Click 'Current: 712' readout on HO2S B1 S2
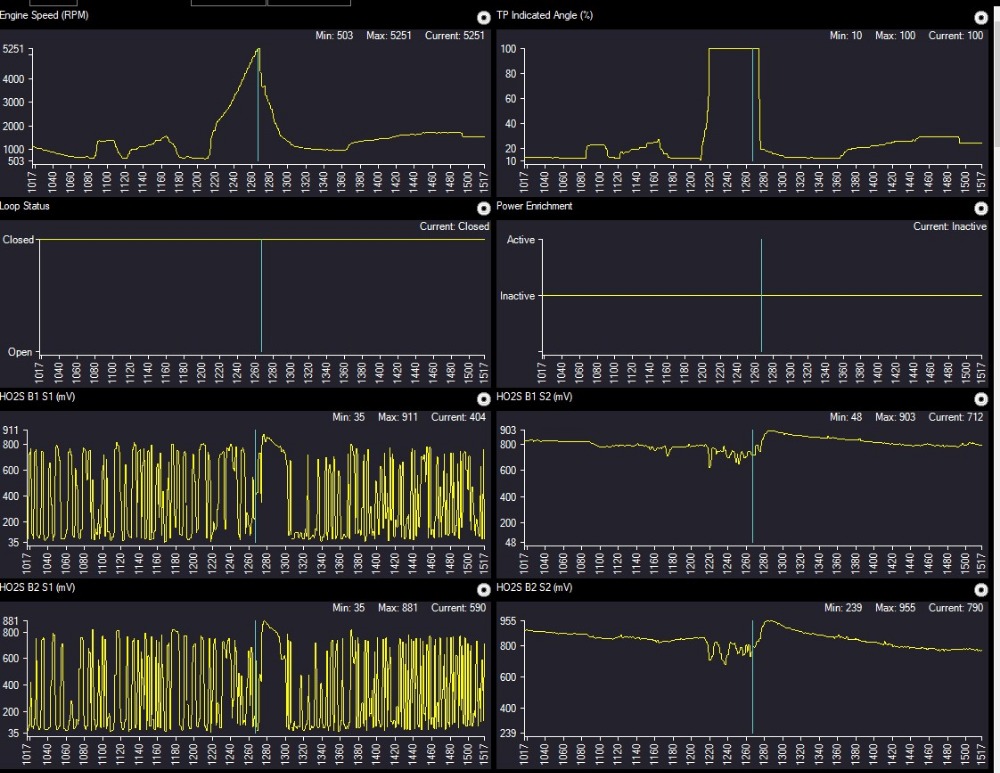Screen dimensions: 1000x773 pyautogui.click(x=958, y=417)
